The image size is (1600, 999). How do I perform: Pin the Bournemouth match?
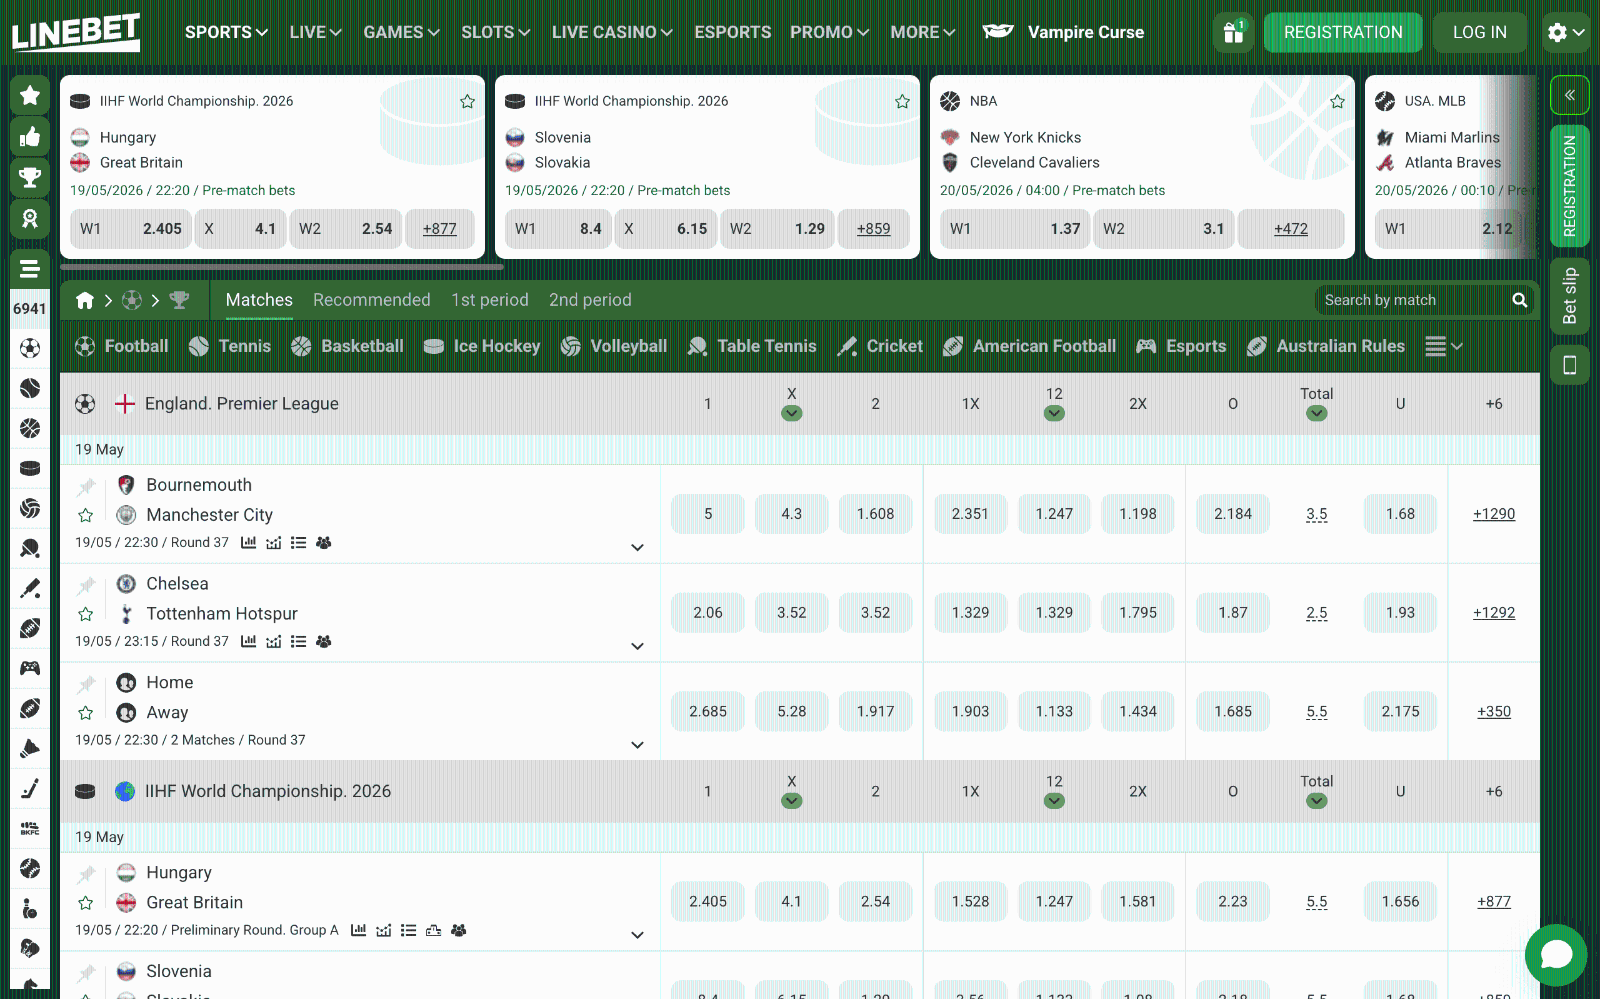86,486
